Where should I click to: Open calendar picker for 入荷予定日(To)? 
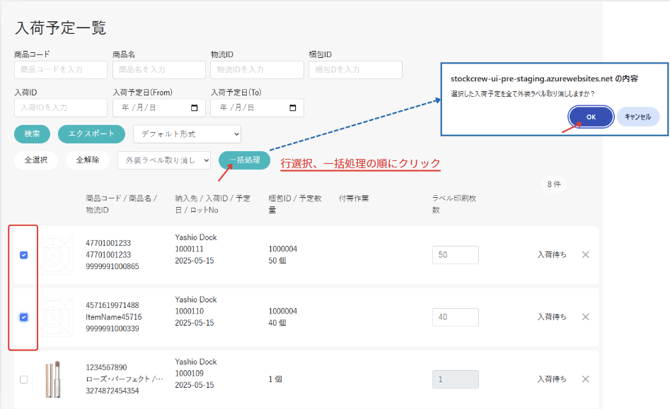294,107
